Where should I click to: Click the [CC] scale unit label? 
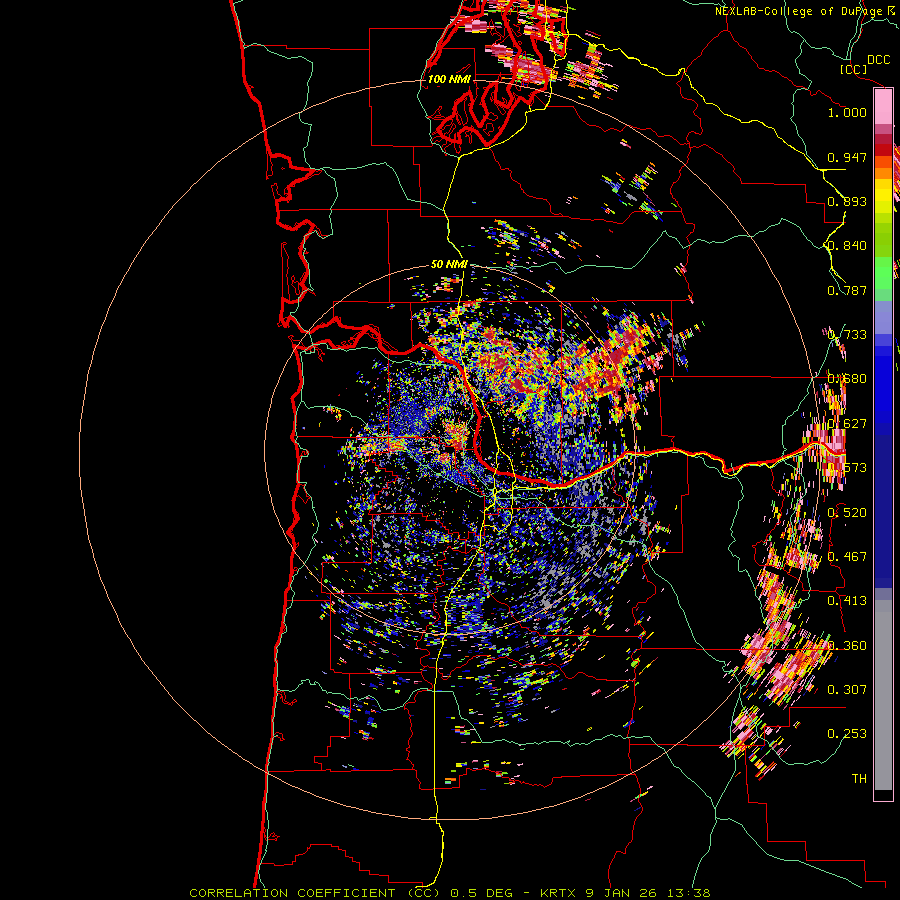[x=853, y=69]
